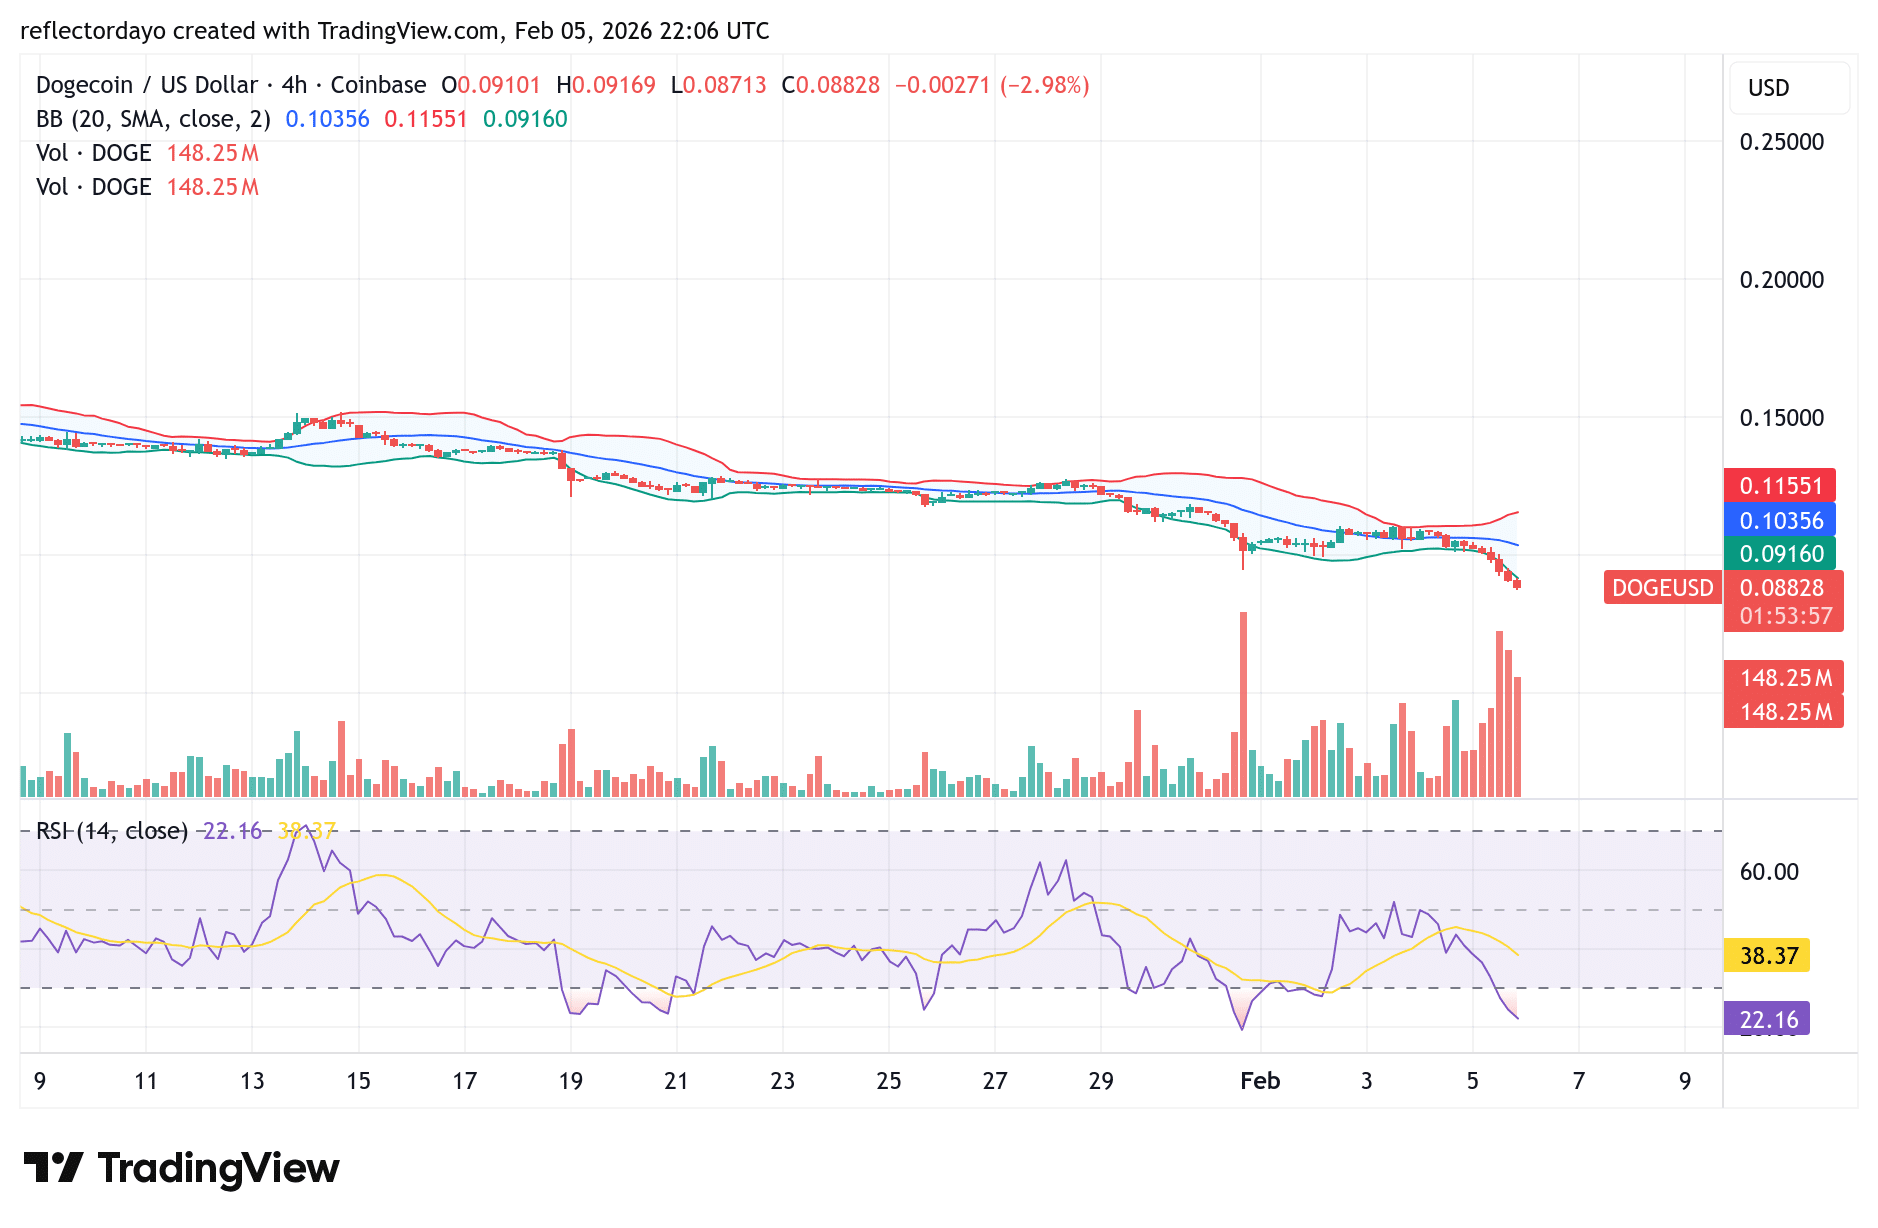This screenshot has height=1228, width=1878.
Task: Click the 0.20000 price axis label
Action: (x=1782, y=280)
